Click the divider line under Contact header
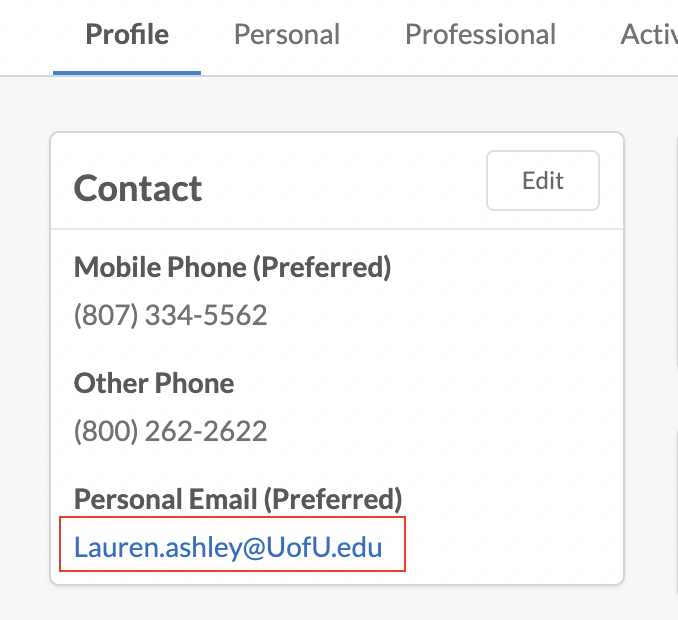This screenshot has height=620, width=678. [x=337, y=230]
